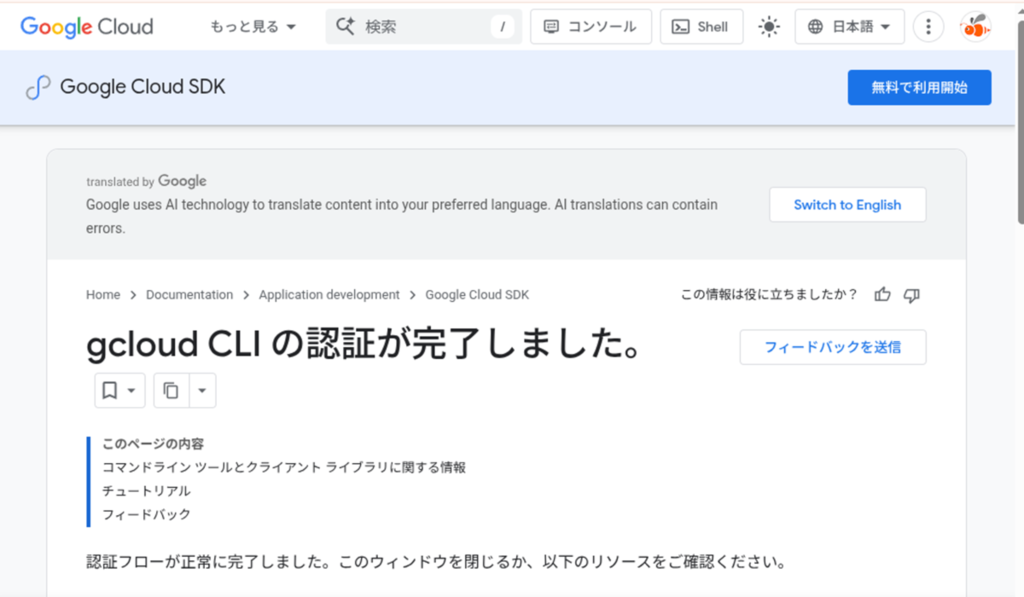The width and height of the screenshot is (1024, 597).
Task: Click the bookmark icon dropdown button
Action: tap(120, 391)
